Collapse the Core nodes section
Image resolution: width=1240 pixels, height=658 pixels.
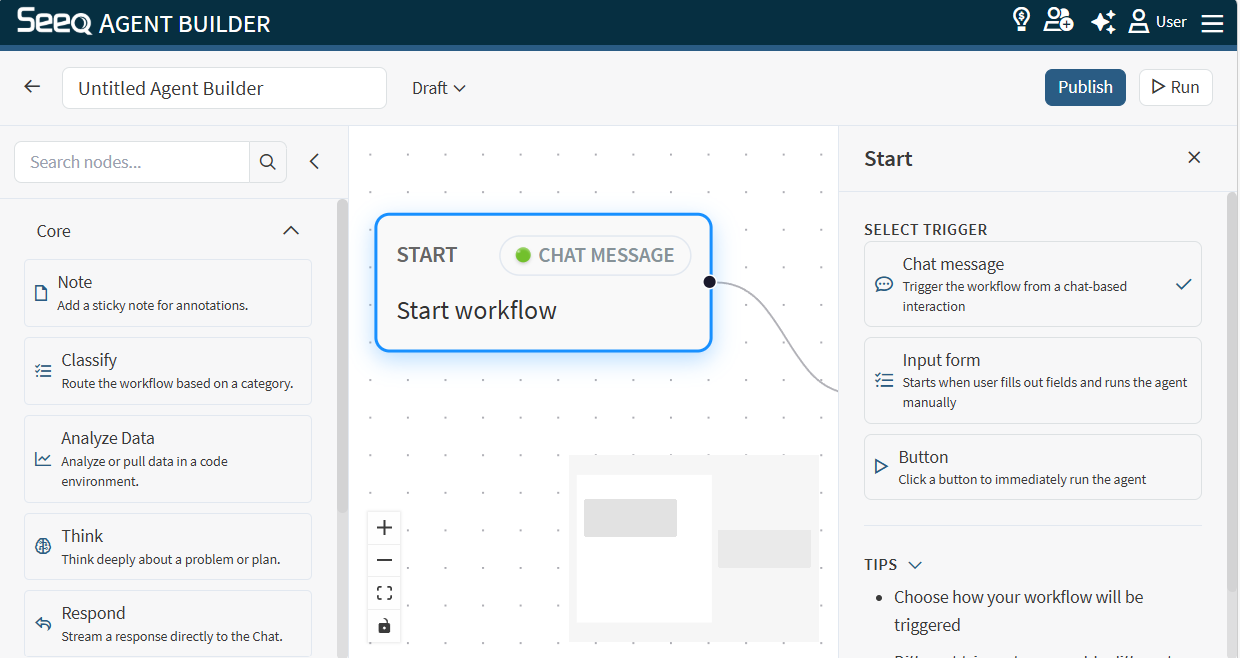(291, 231)
